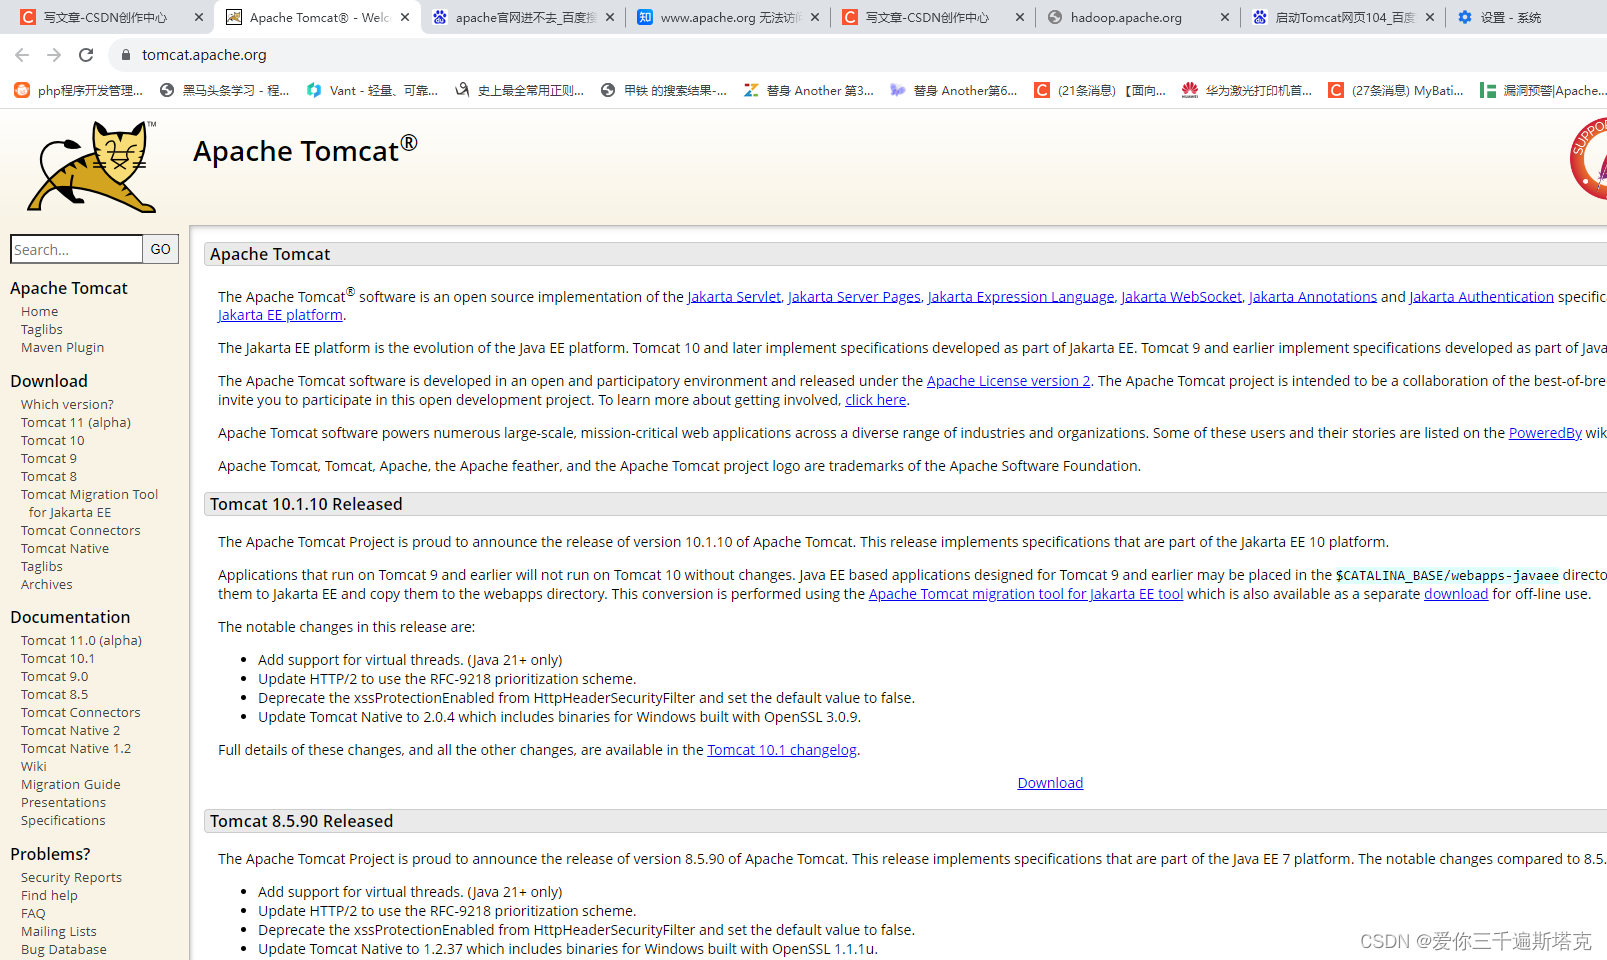Open Tomcat 11 (alpha) download link
The height and width of the screenshot is (960, 1607).
coord(76,422)
